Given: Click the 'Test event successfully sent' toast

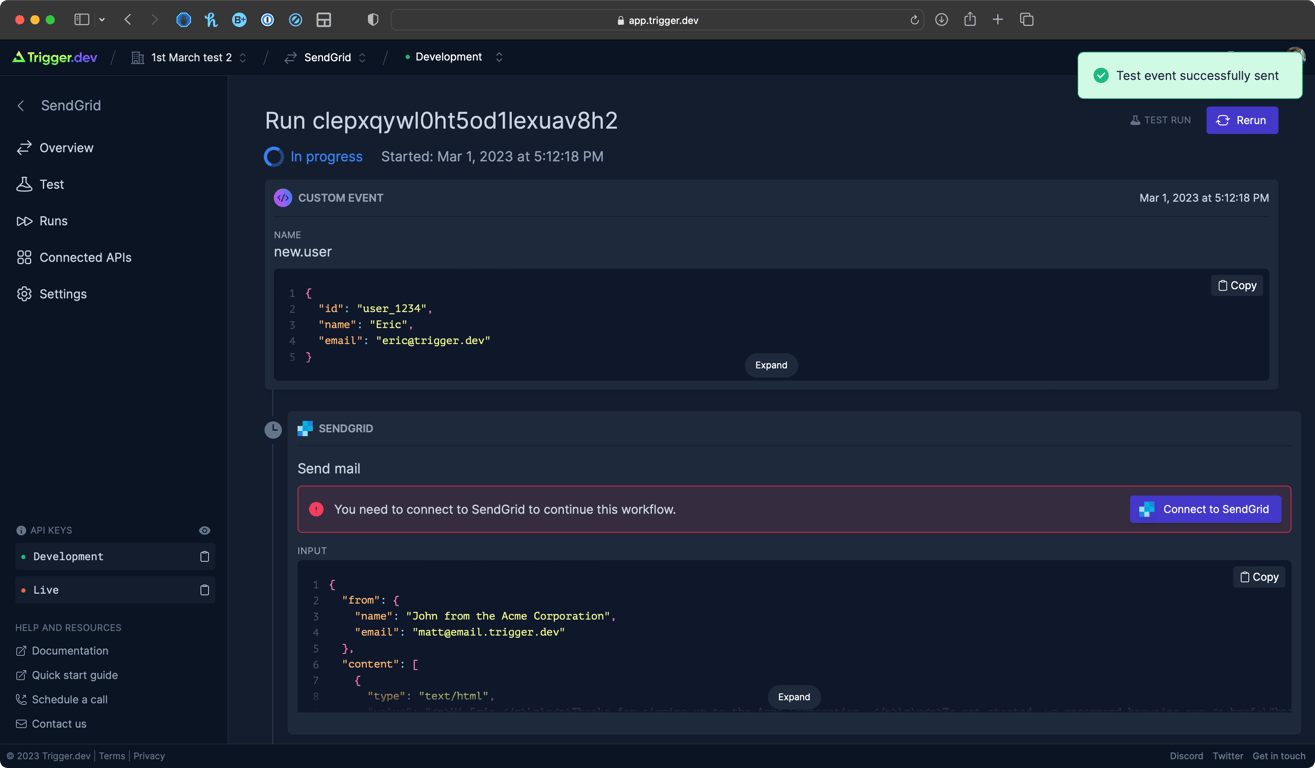Looking at the screenshot, I should (1190, 76).
